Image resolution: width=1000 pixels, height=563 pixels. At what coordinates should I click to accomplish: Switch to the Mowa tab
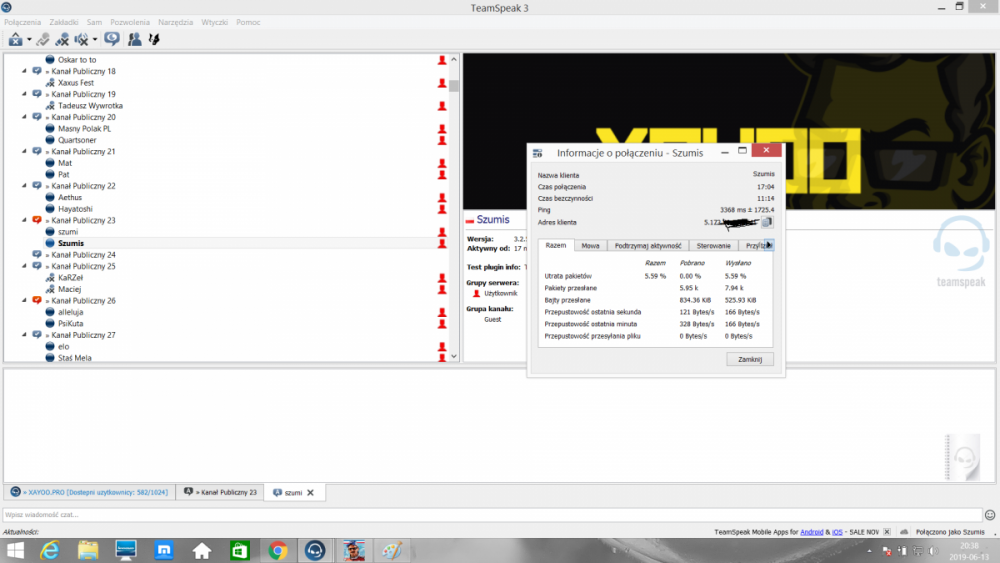tap(590, 245)
